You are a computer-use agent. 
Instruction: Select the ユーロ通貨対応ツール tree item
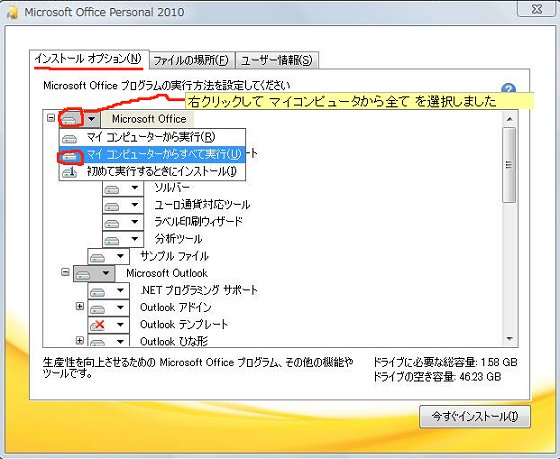(x=202, y=205)
